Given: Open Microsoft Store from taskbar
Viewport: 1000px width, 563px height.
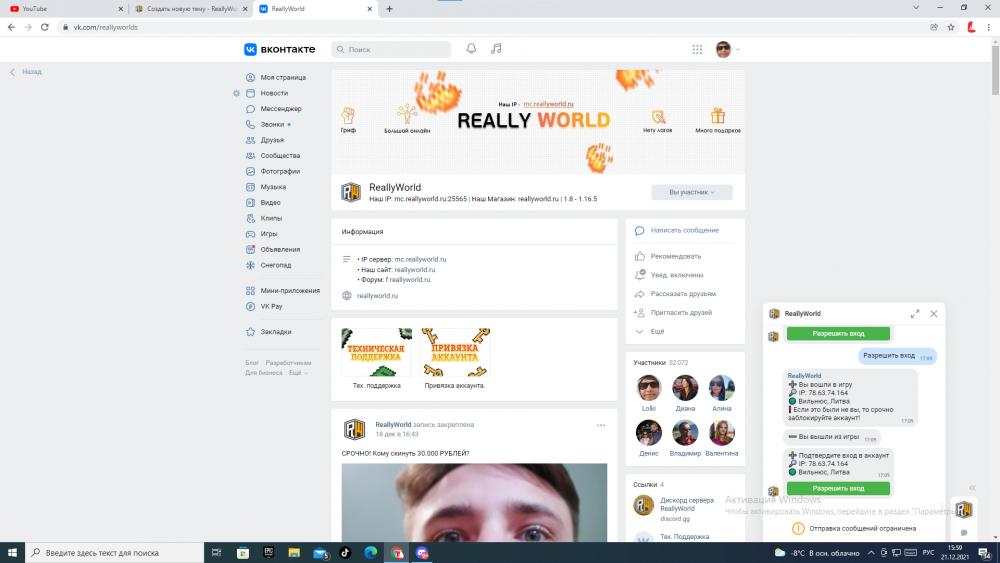Looking at the screenshot, I should 243,553.
